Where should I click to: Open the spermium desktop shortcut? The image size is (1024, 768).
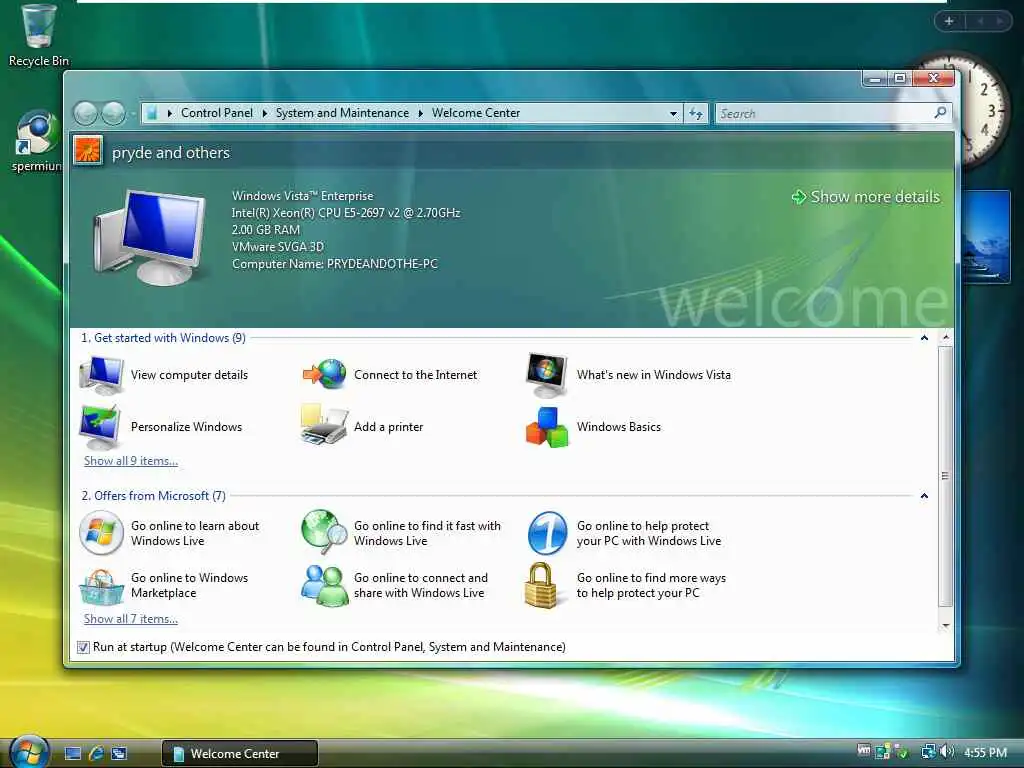point(37,141)
